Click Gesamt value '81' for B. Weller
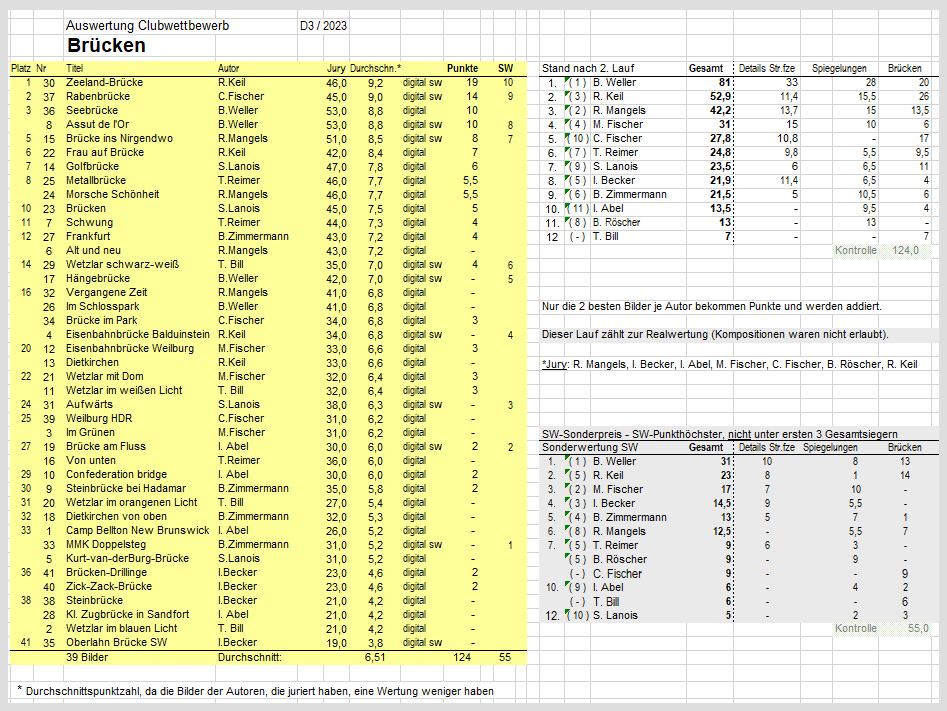 coord(724,82)
